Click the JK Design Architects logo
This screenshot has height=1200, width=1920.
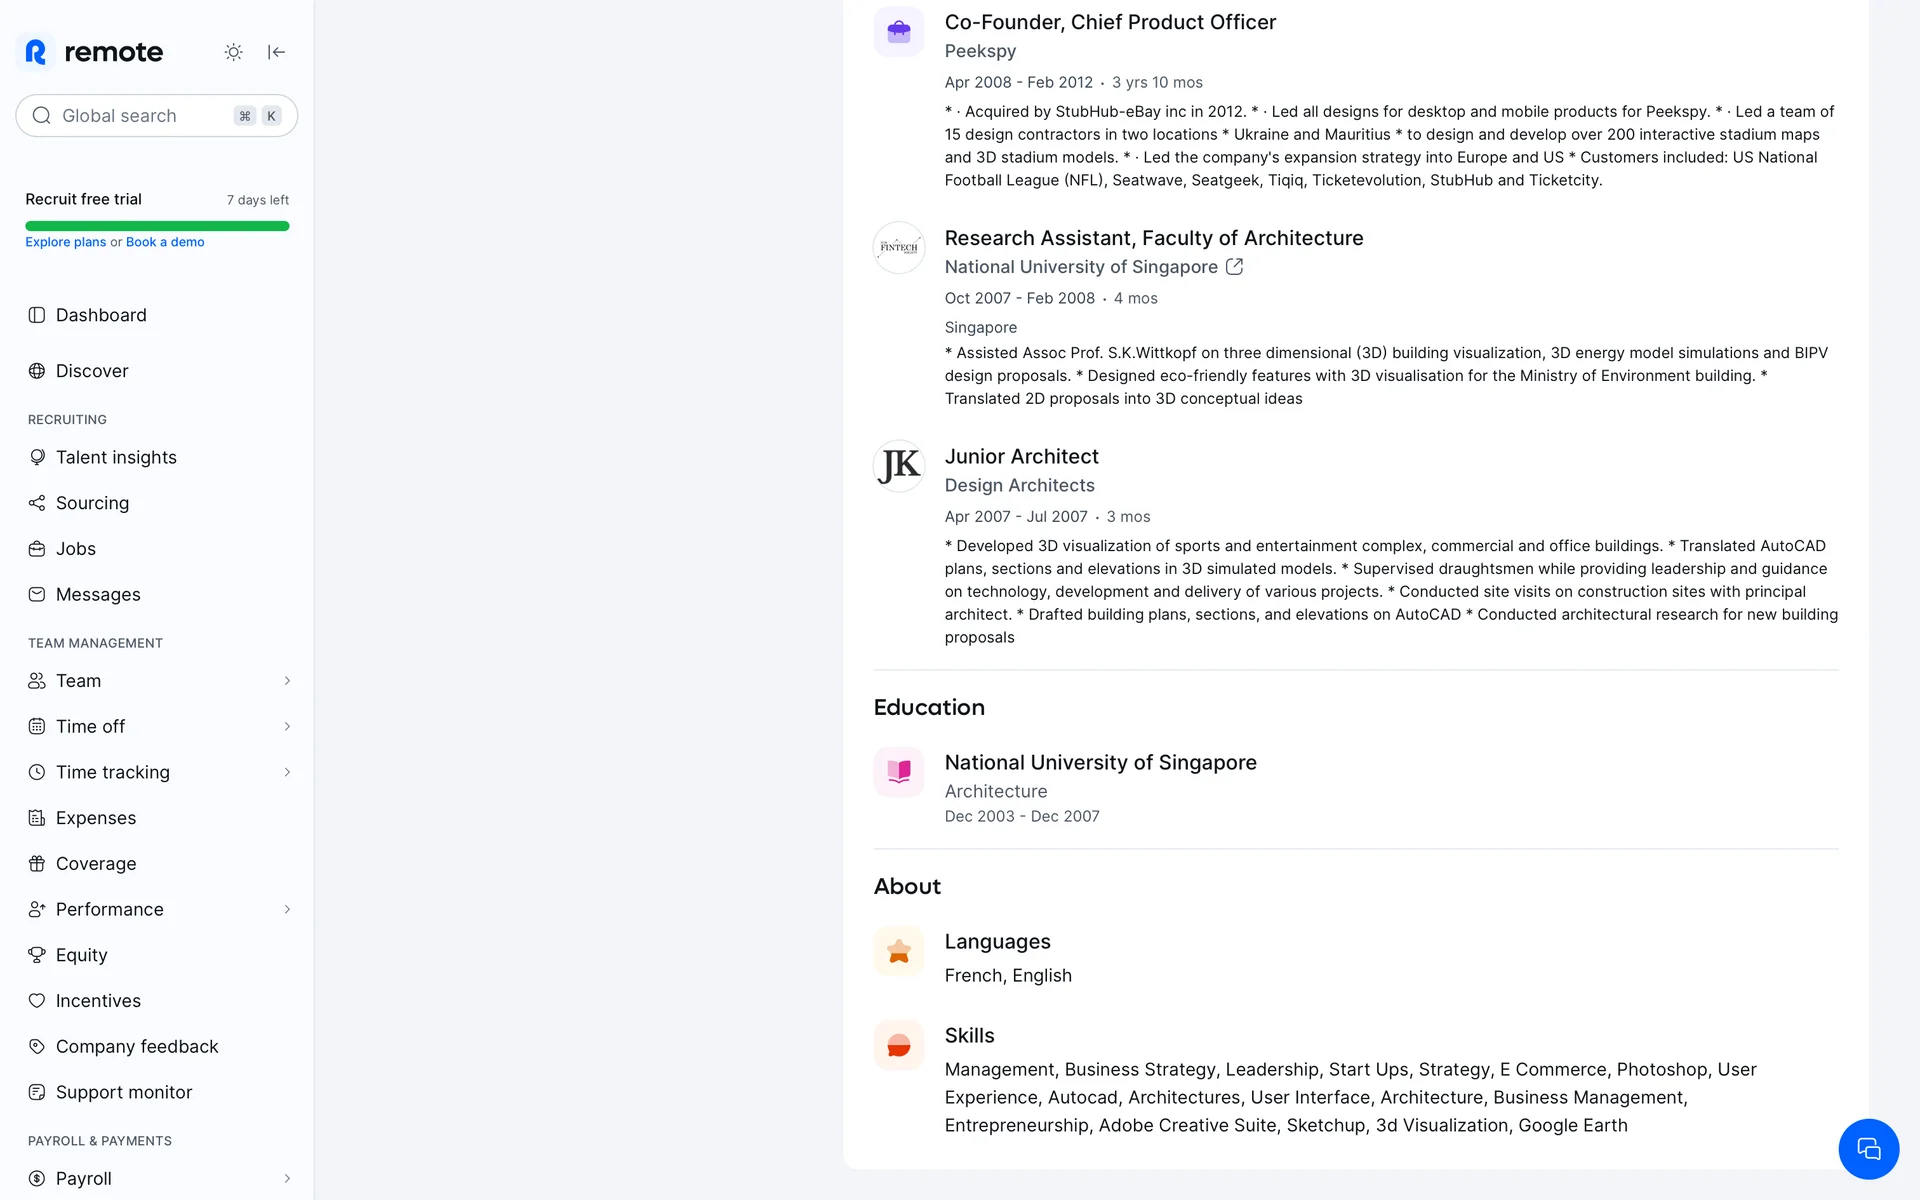click(x=899, y=466)
